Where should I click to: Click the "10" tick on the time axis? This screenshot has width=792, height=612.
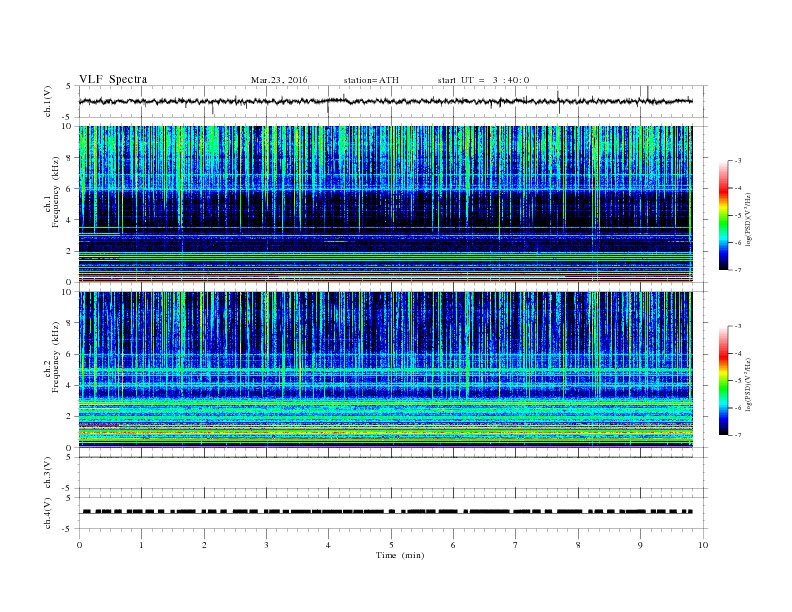pyautogui.click(x=703, y=545)
